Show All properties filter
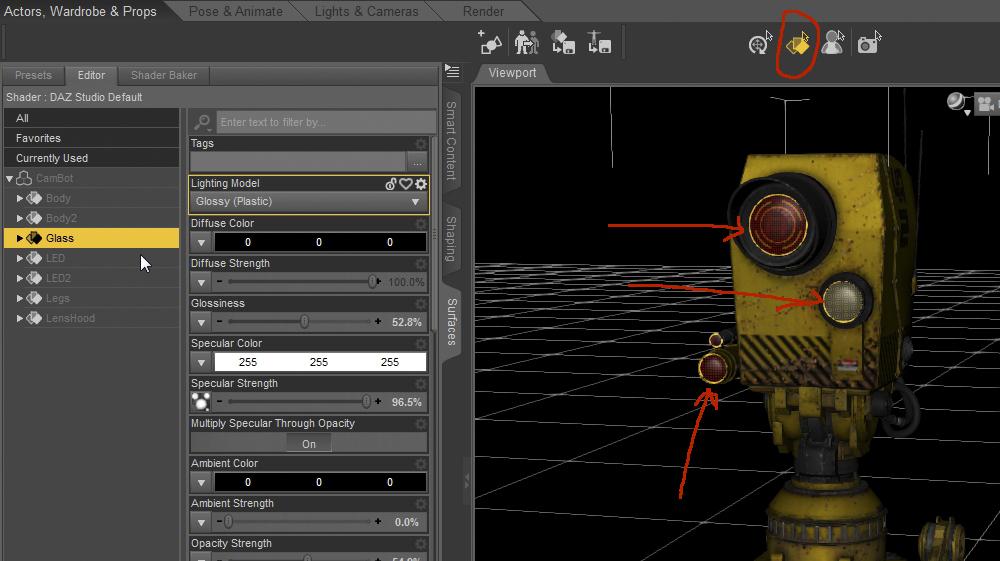Screen dimensions: 1000x561 (92, 118)
